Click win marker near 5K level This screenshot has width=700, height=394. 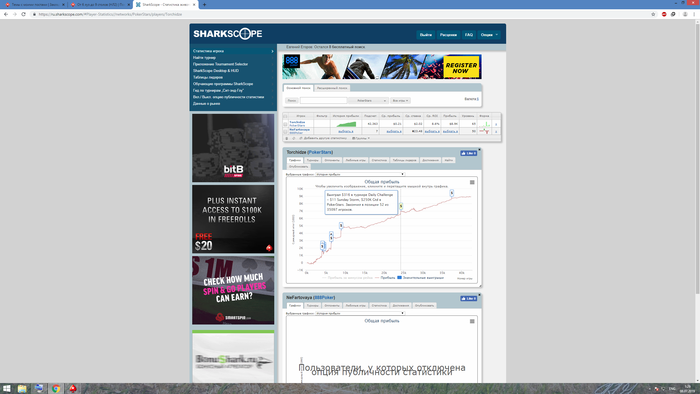pyautogui.click(x=341, y=226)
